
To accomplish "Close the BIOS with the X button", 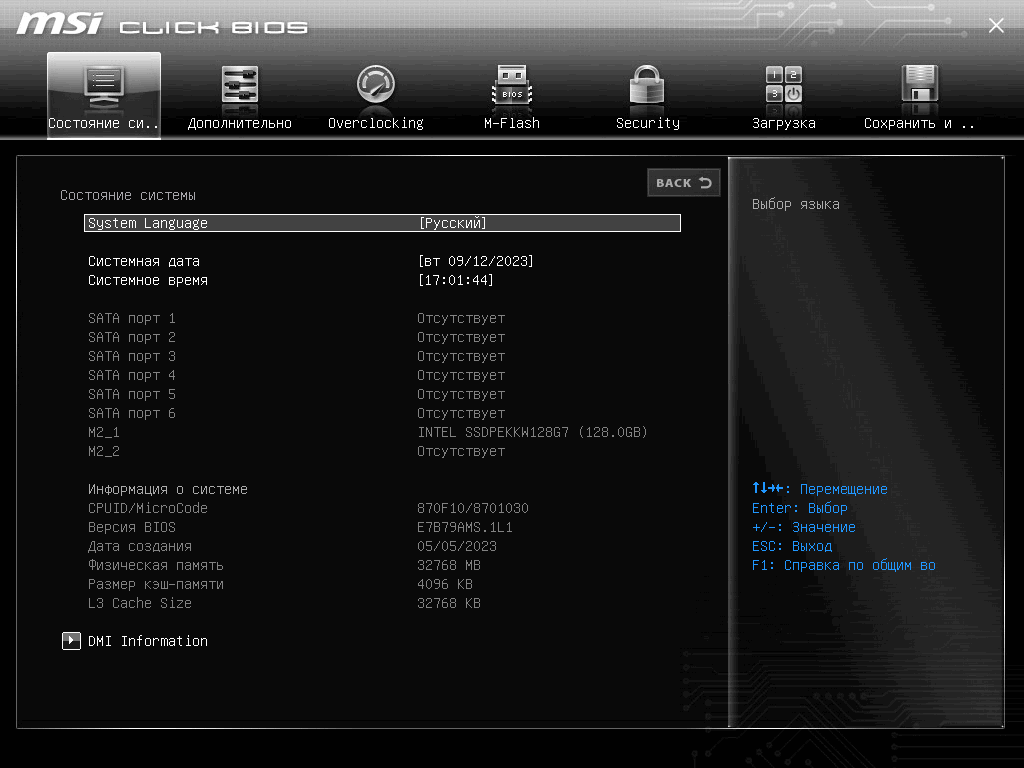I will click(996, 25).
